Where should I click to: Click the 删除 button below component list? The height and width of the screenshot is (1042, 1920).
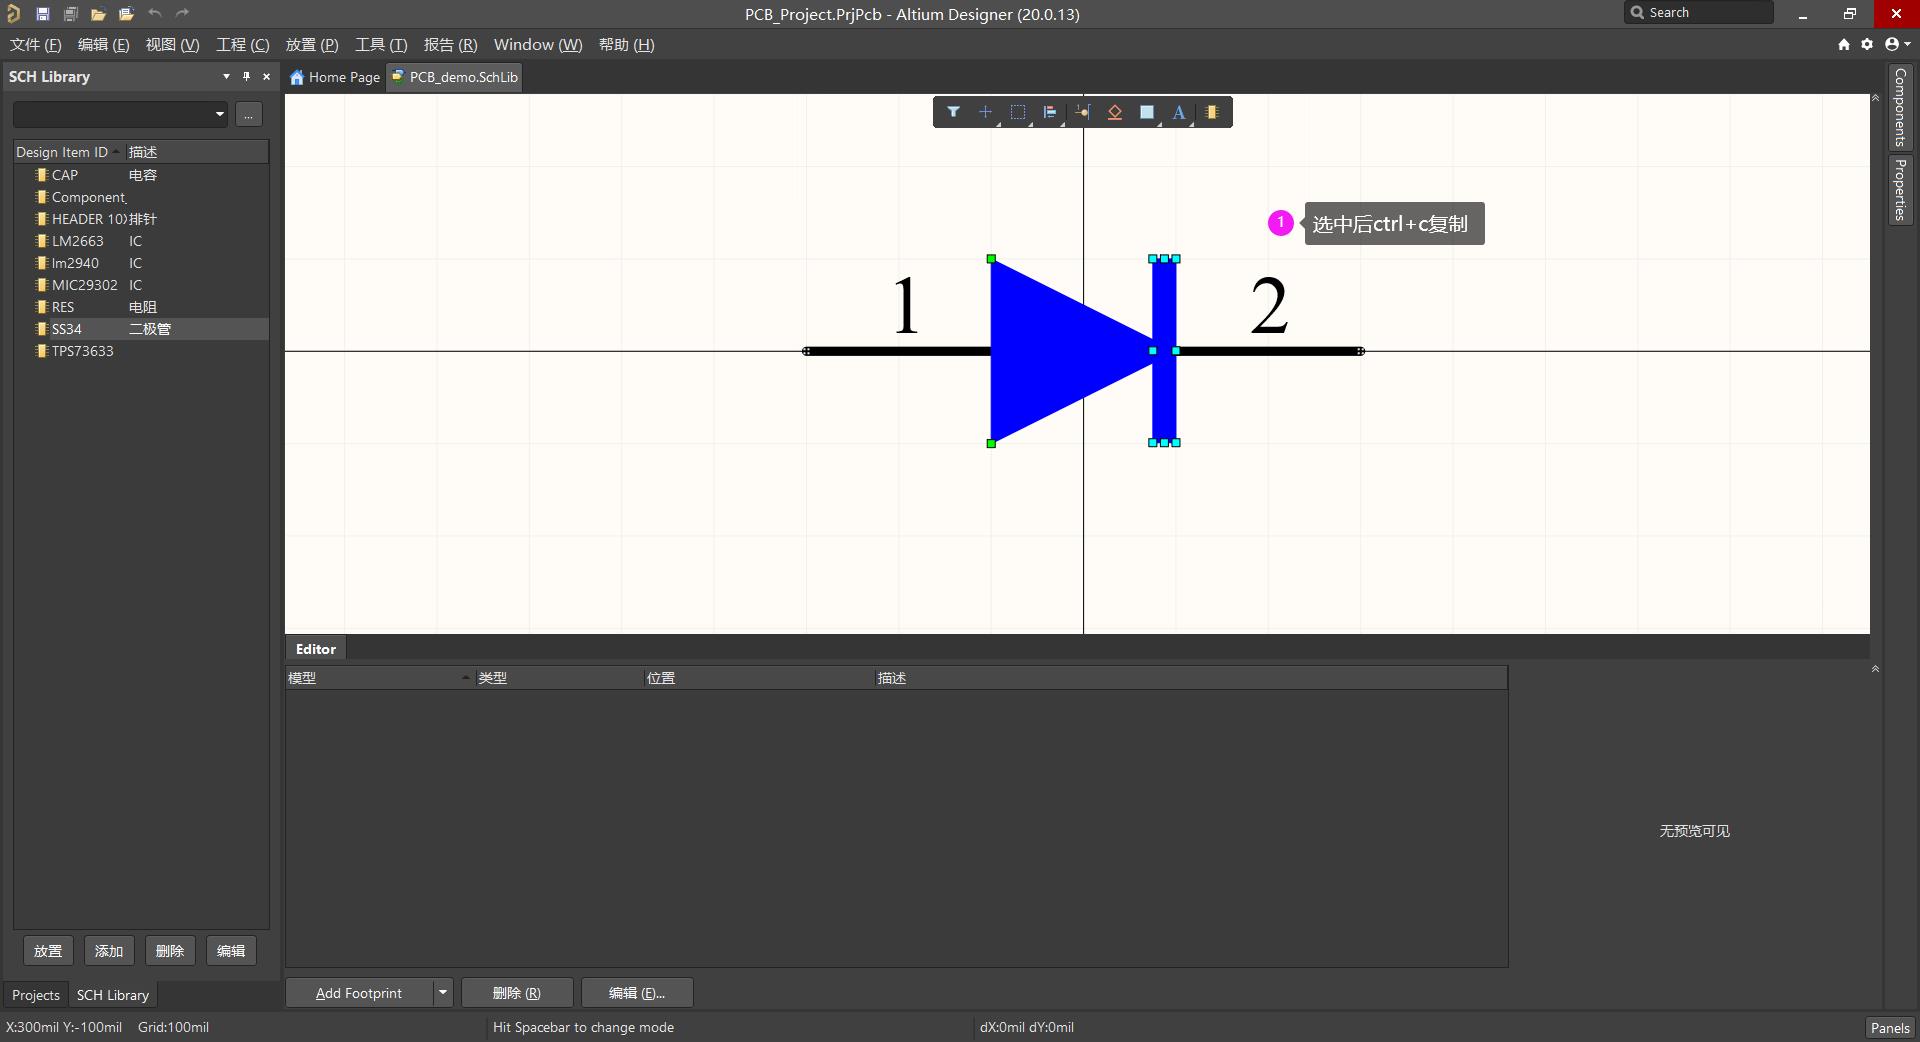point(170,951)
